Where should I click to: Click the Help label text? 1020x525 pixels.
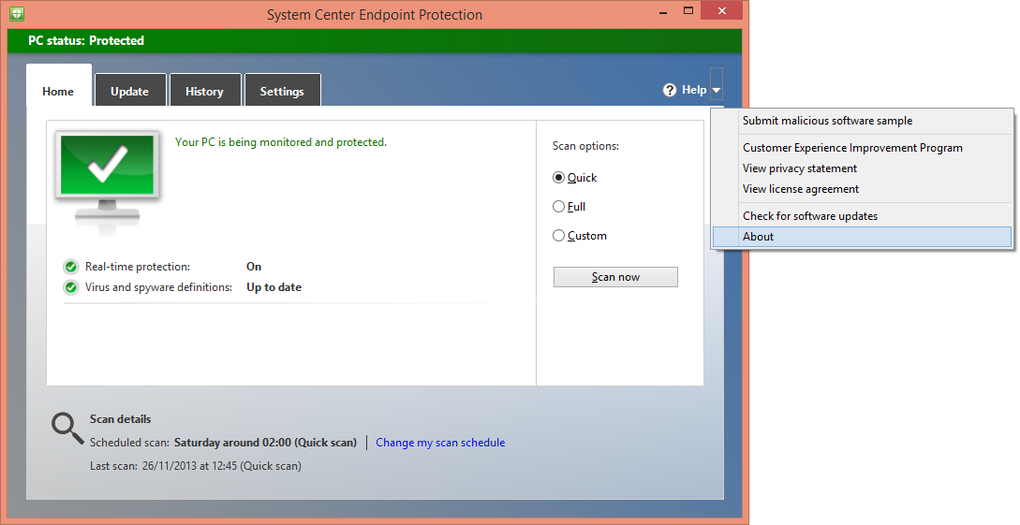click(x=694, y=90)
